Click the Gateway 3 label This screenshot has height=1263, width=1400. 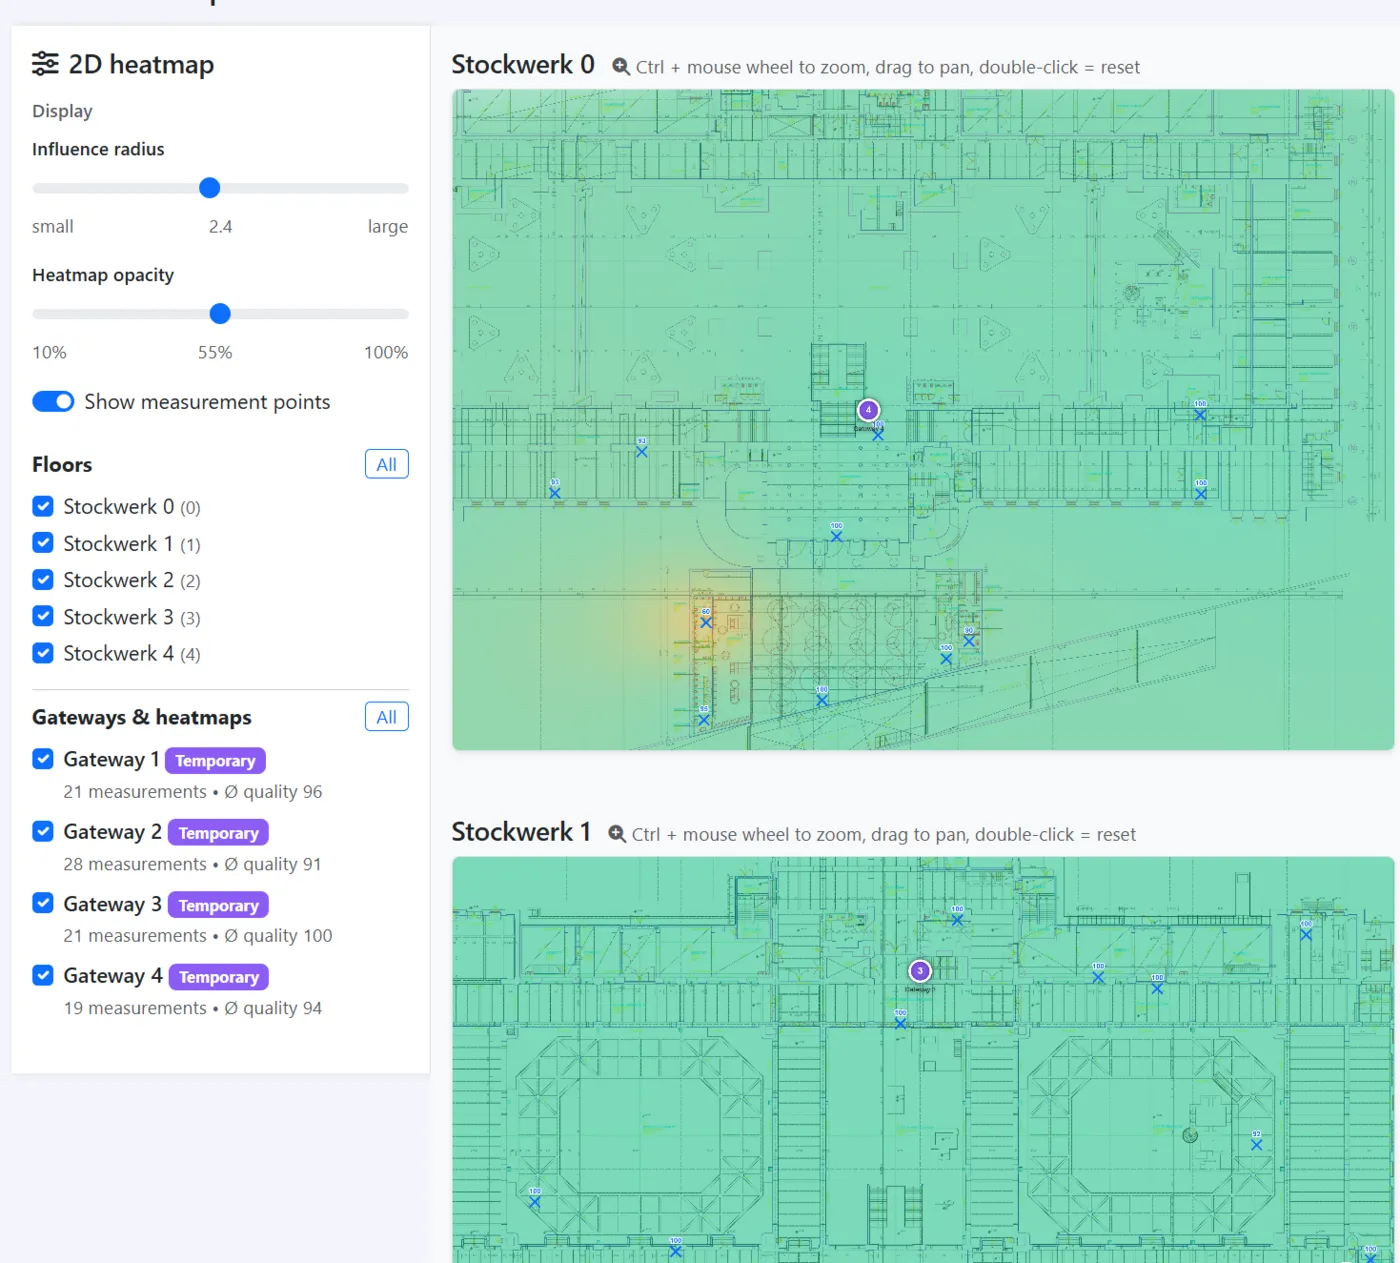pos(113,904)
